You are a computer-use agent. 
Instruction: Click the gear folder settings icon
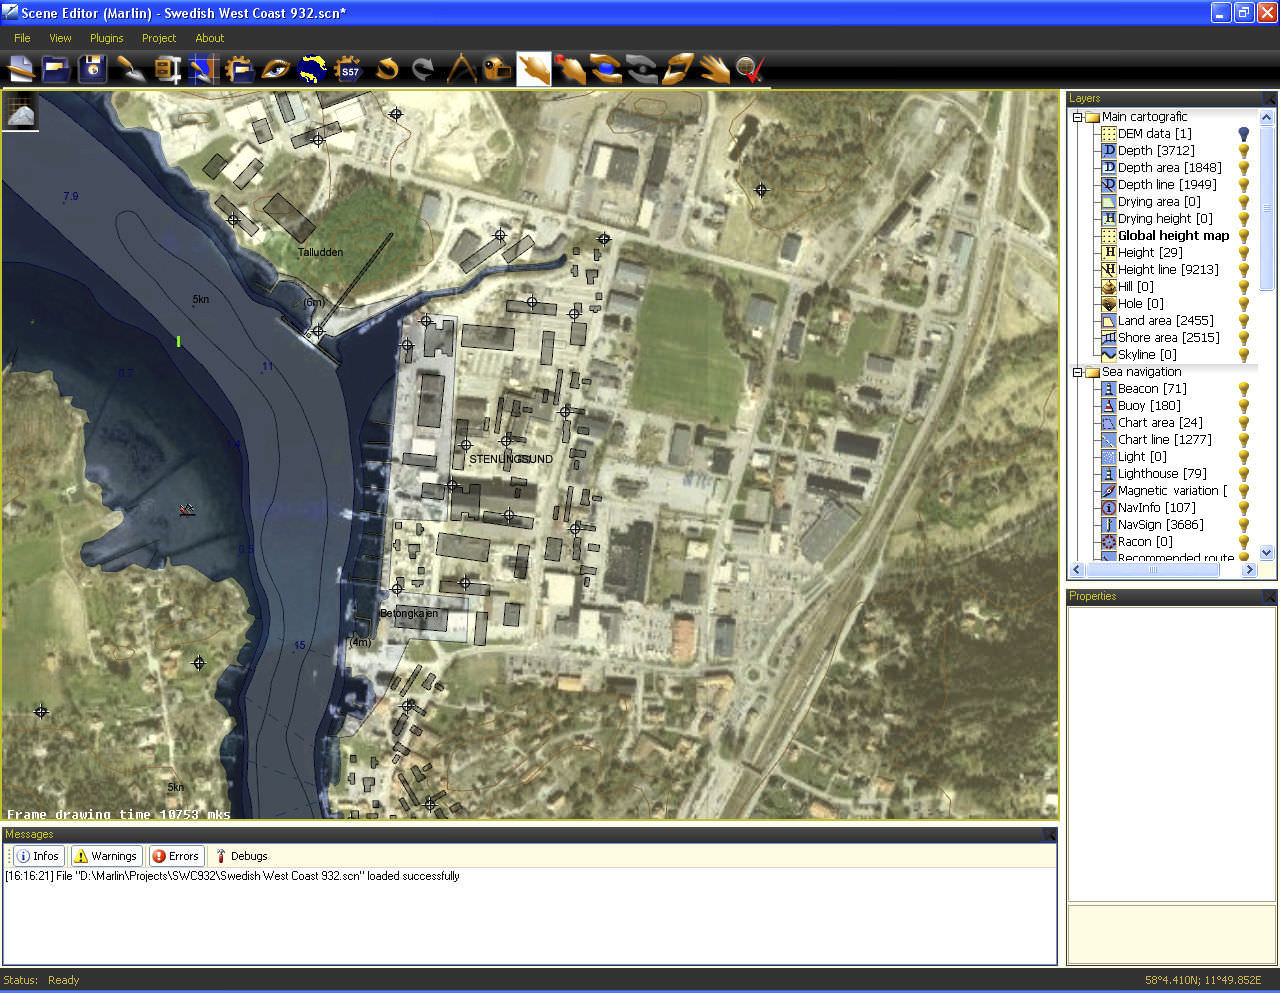239,69
